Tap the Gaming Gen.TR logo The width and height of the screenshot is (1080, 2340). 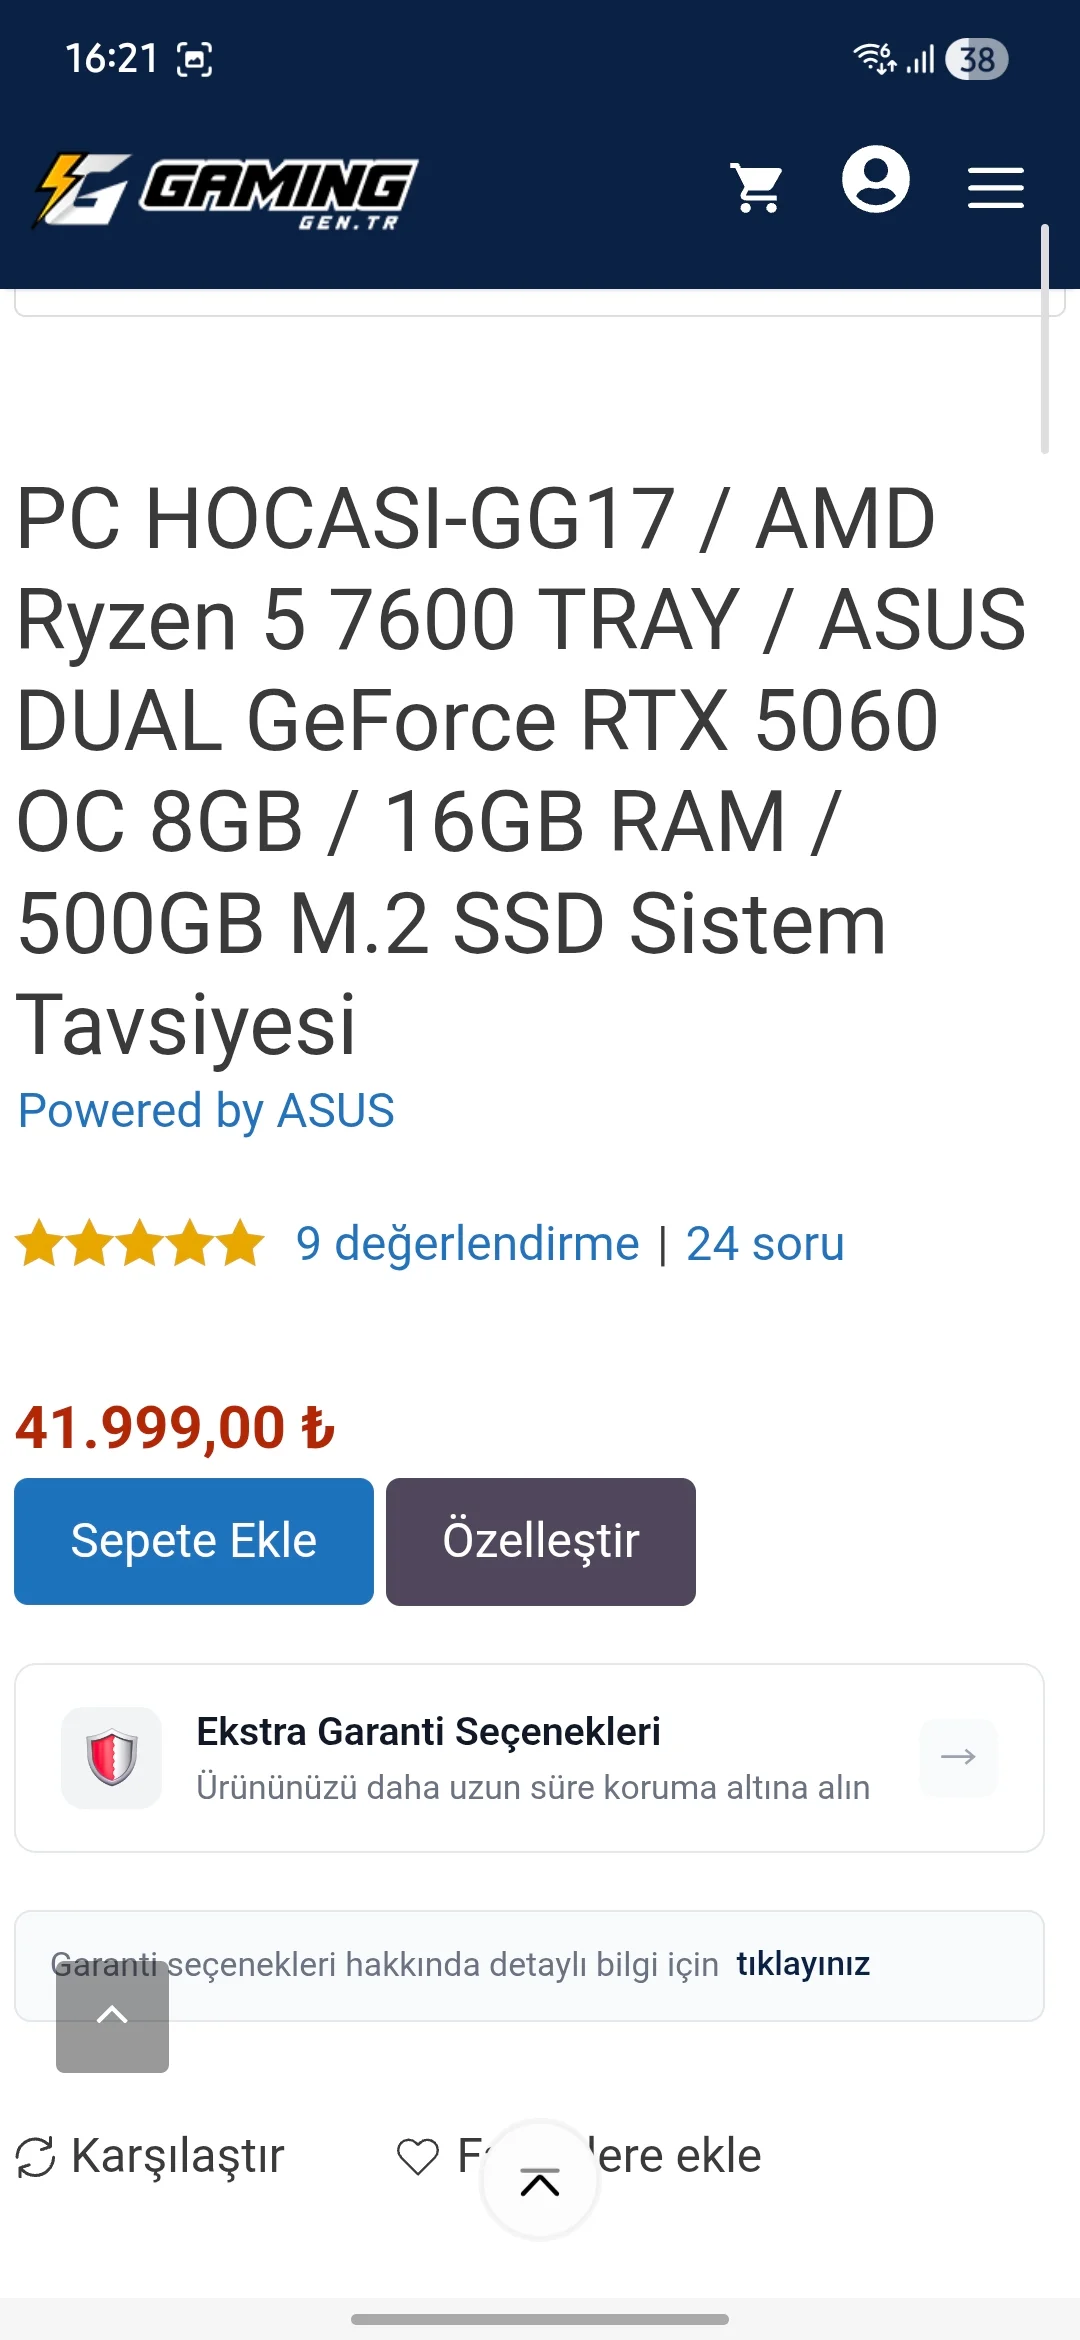tap(226, 191)
